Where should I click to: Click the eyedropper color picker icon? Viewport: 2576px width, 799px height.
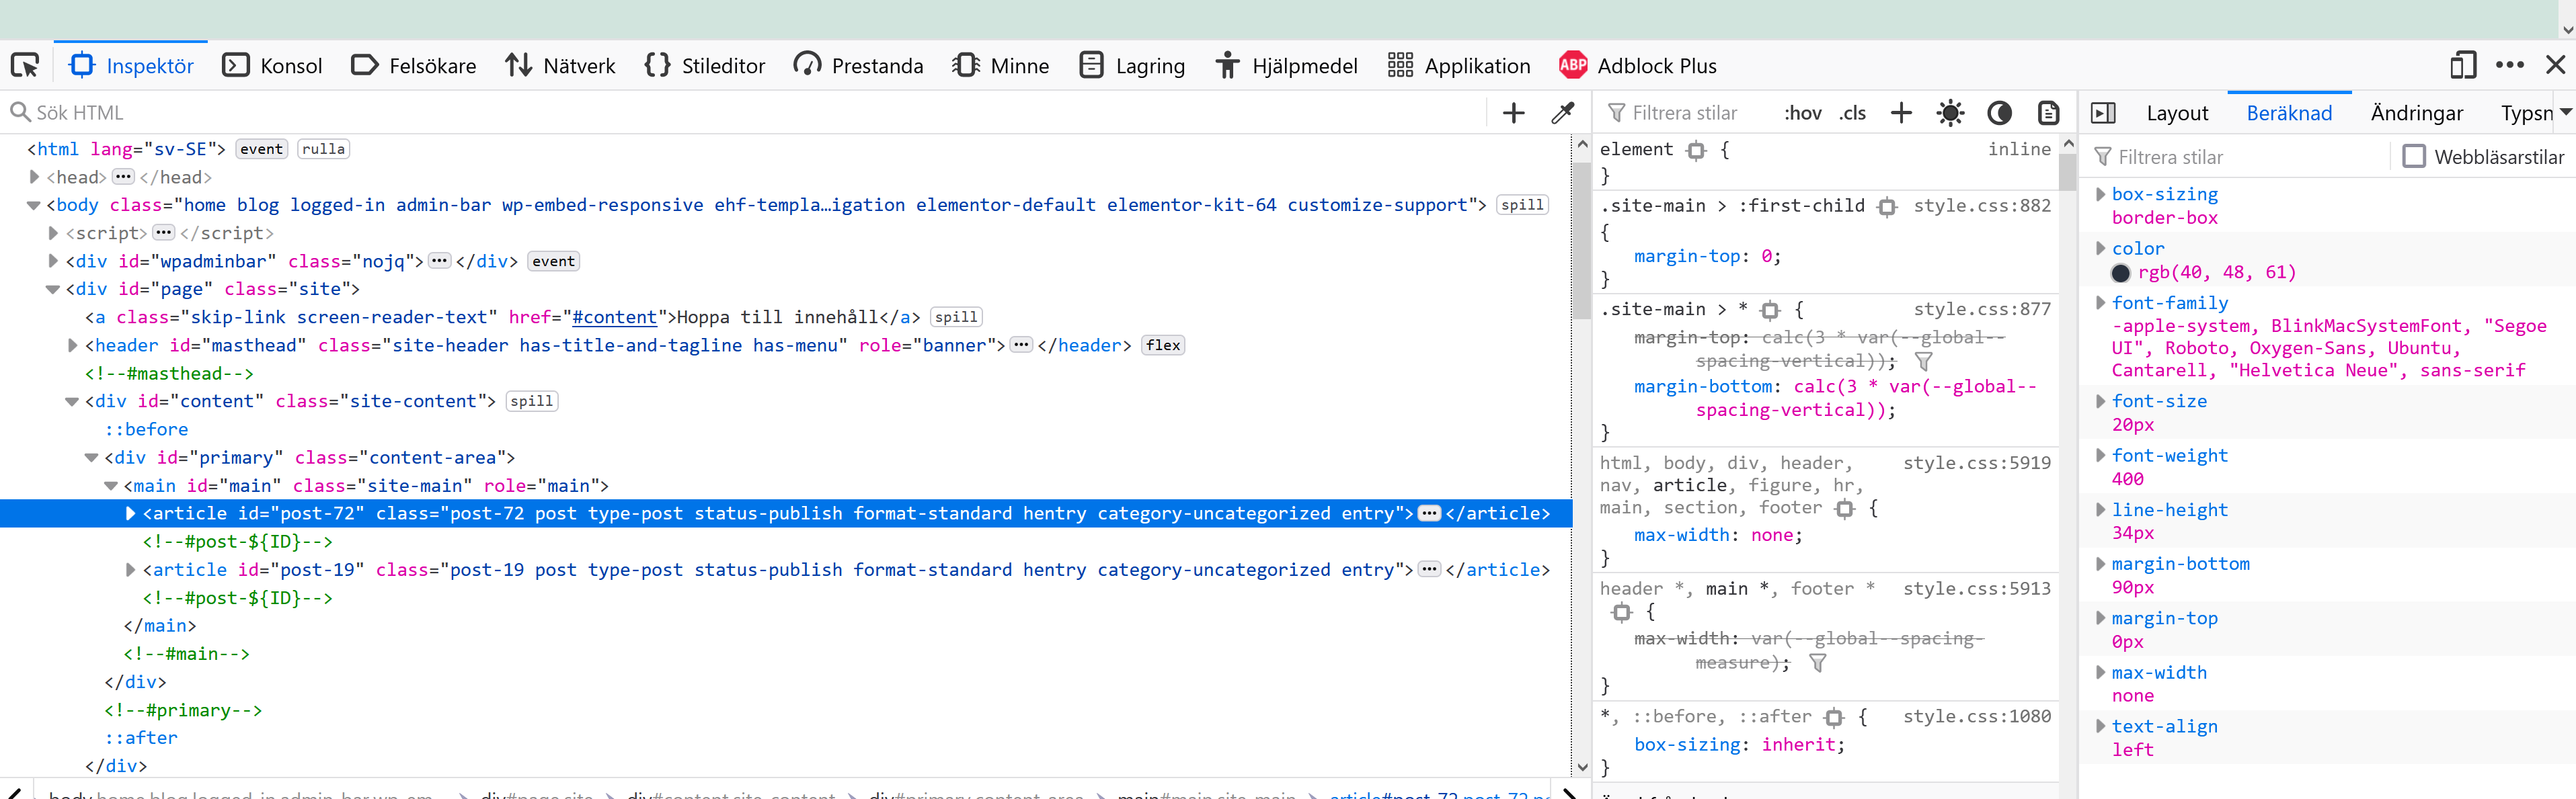click(1563, 113)
